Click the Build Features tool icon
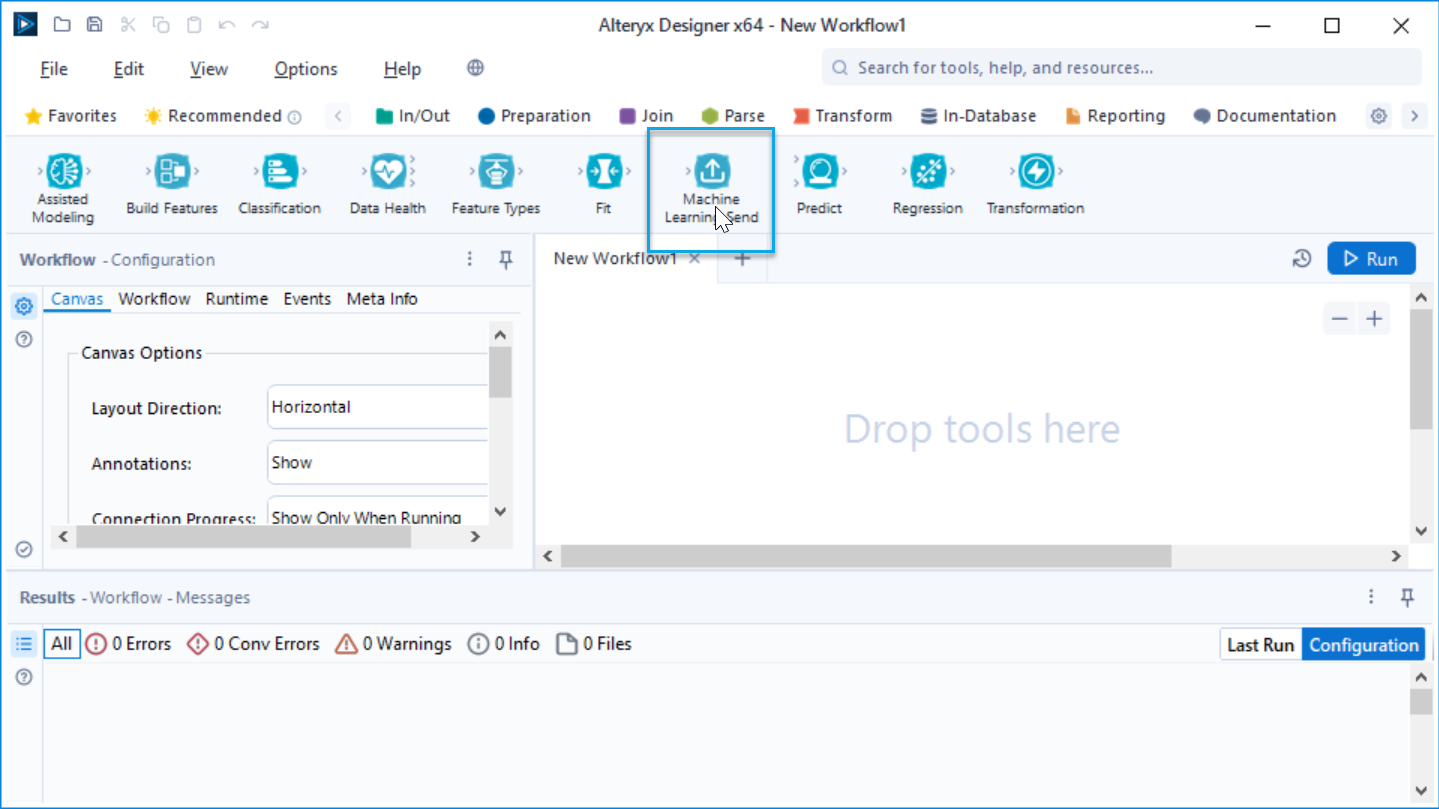 click(170, 171)
